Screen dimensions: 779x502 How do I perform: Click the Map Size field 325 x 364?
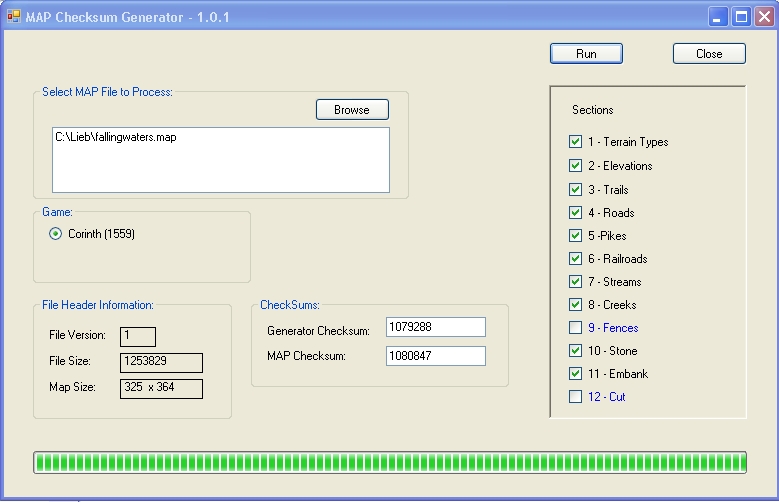161,389
